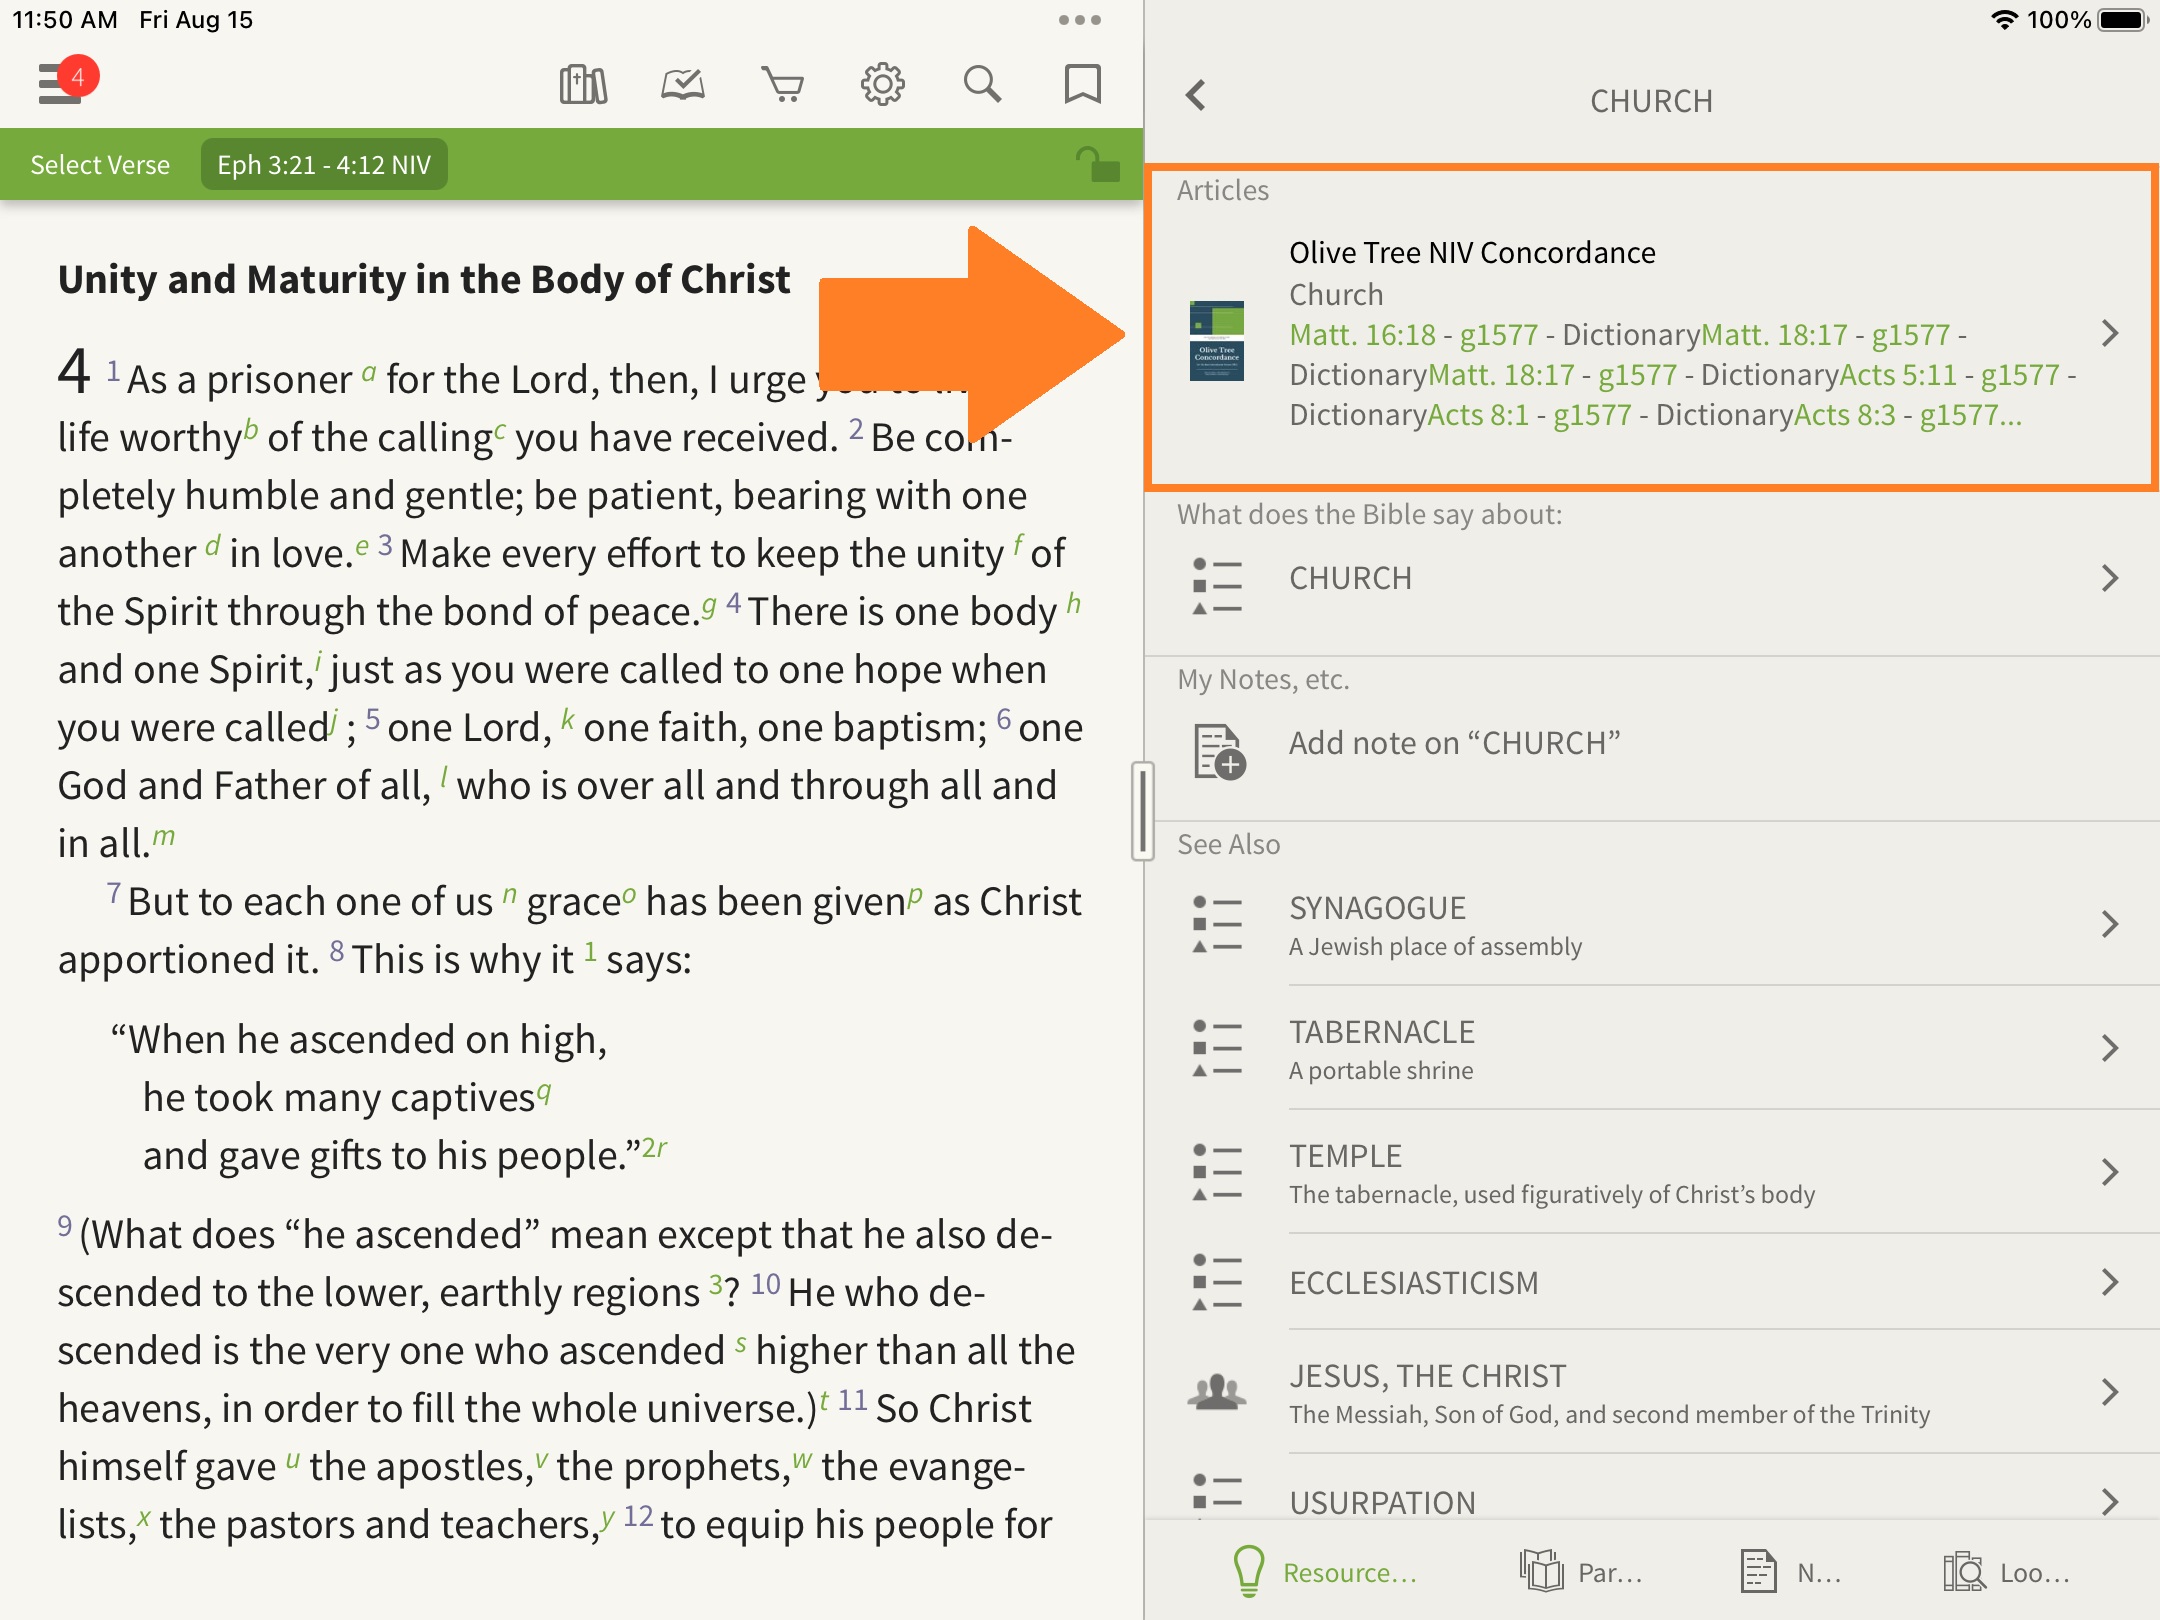Switch to the Resource Guide tab

click(1325, 1572)
